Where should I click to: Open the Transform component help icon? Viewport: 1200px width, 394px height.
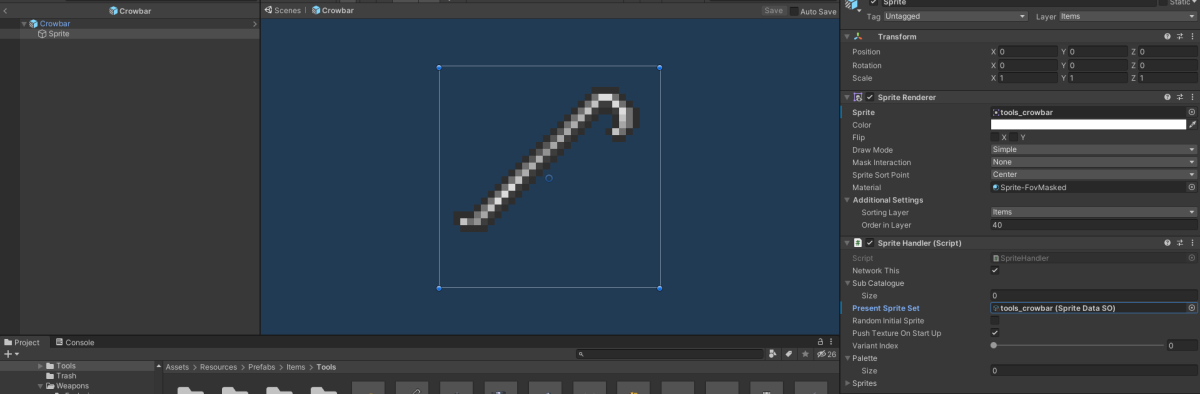pos(1167,37)
